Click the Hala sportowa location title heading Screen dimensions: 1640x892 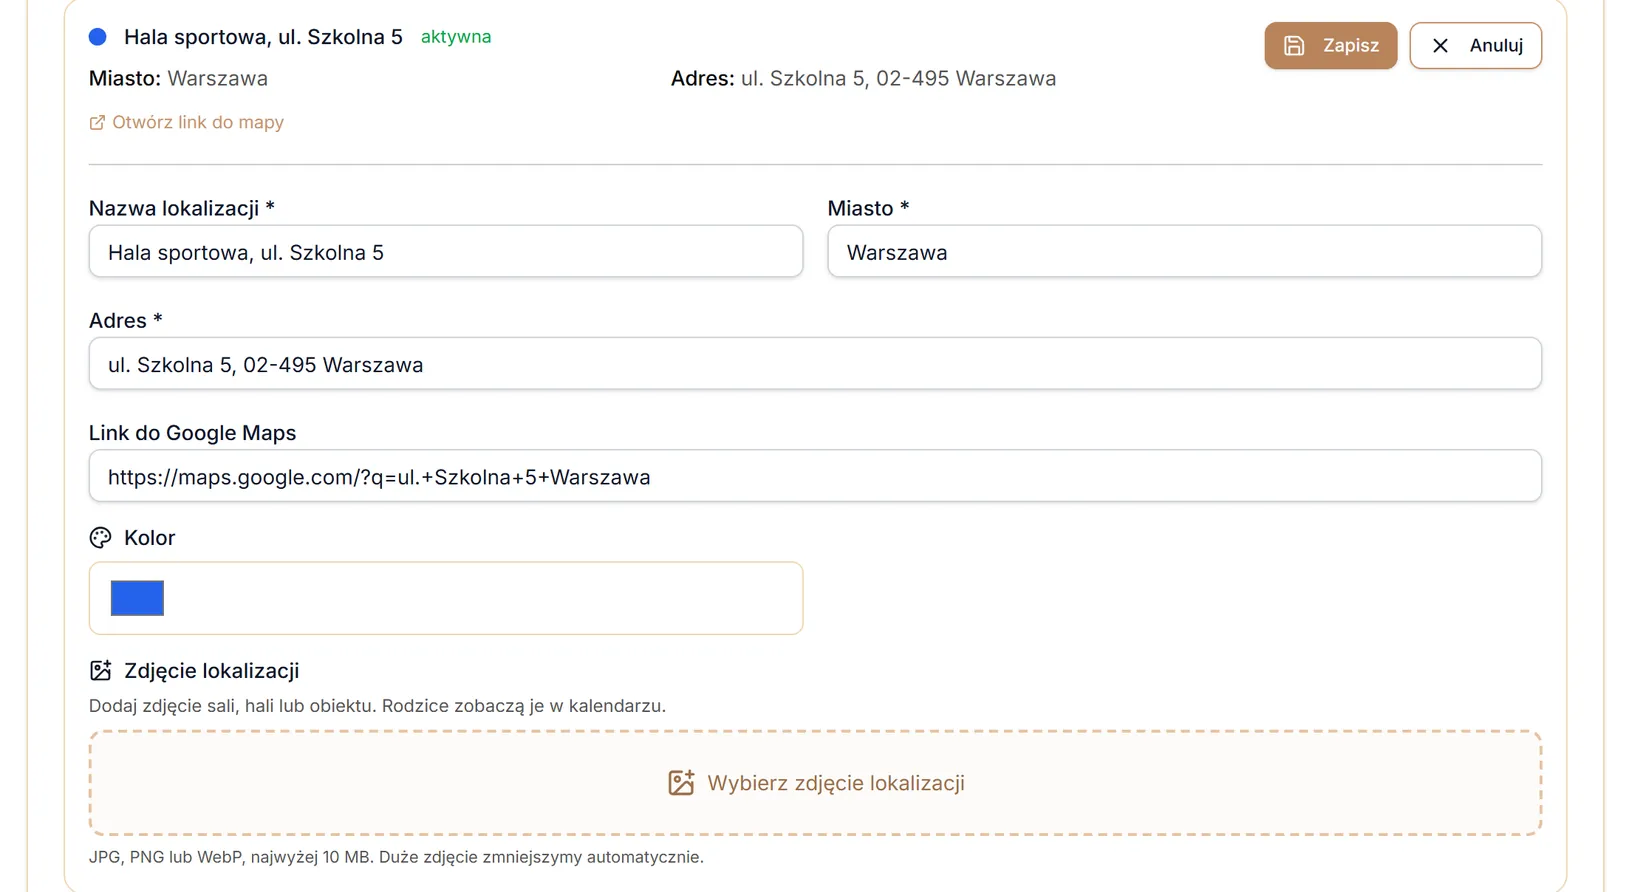tap(263, 37)
